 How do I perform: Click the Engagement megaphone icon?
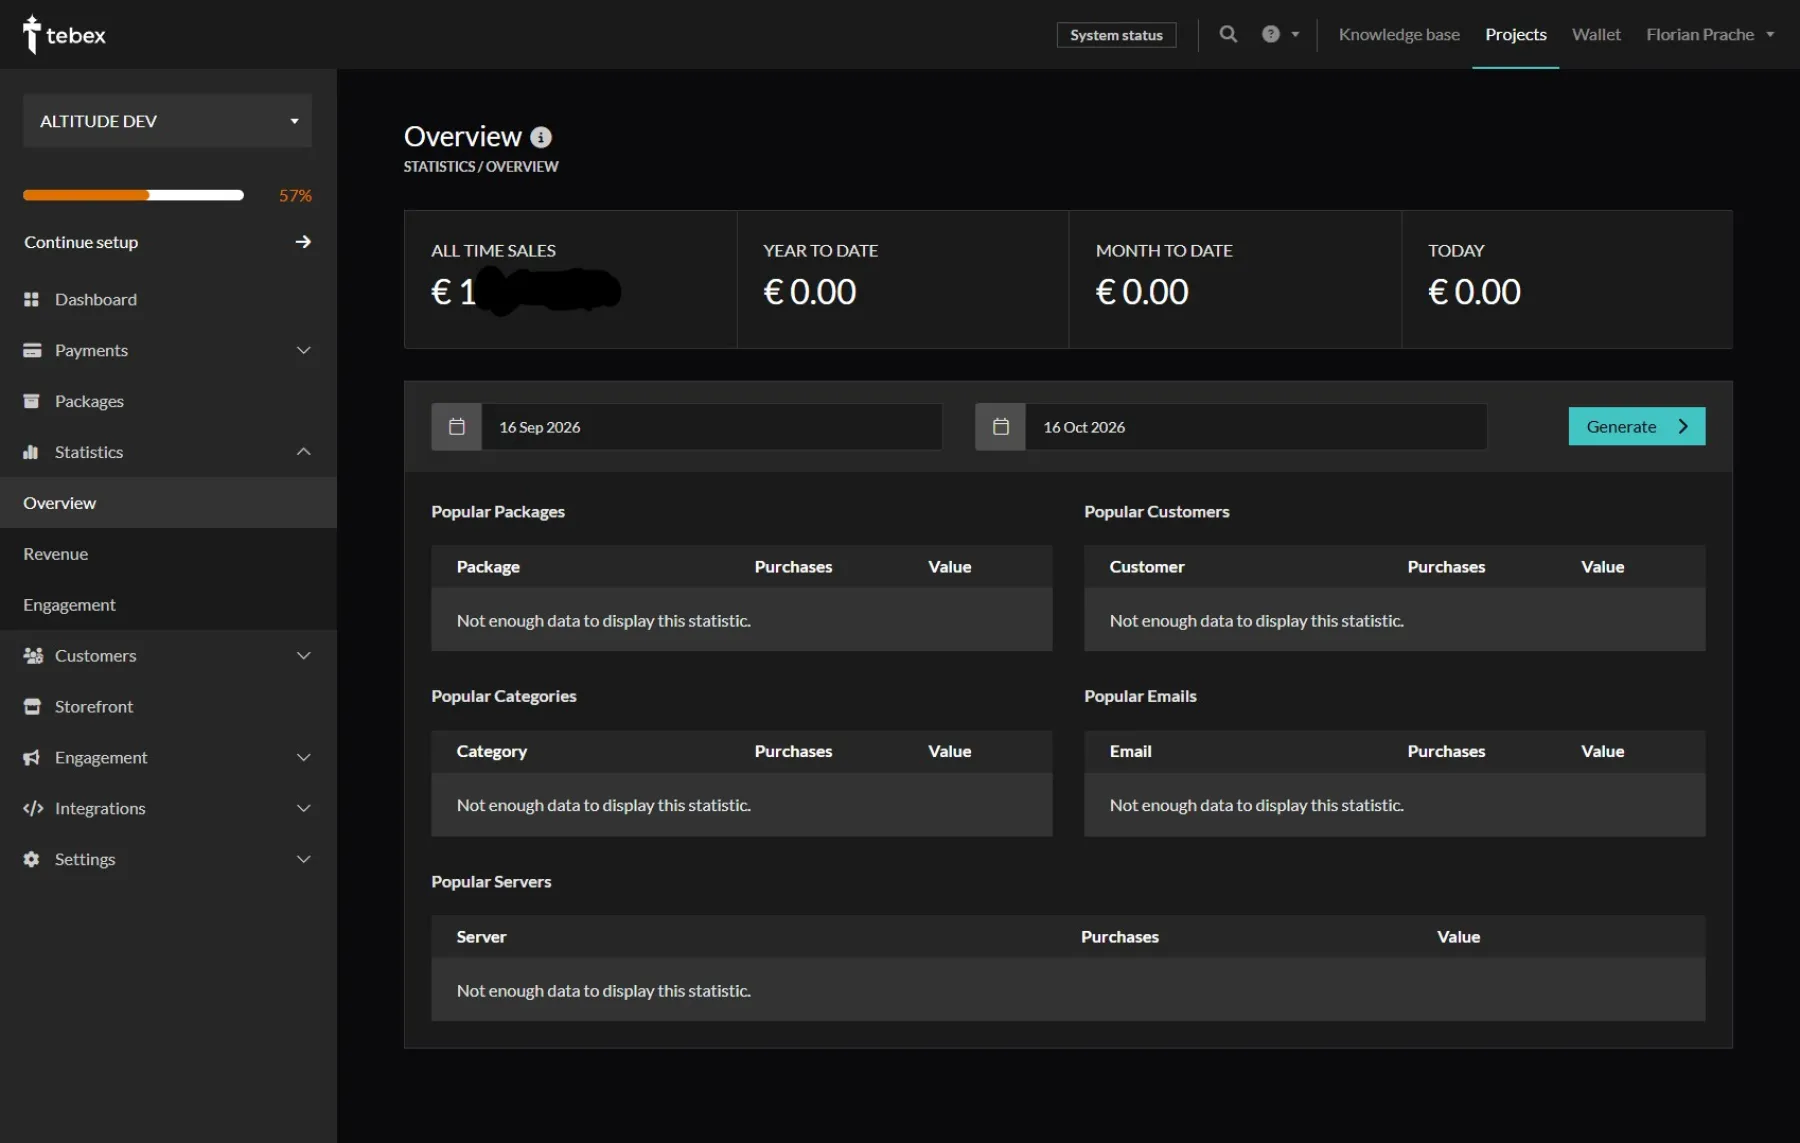tap(32, 758)
